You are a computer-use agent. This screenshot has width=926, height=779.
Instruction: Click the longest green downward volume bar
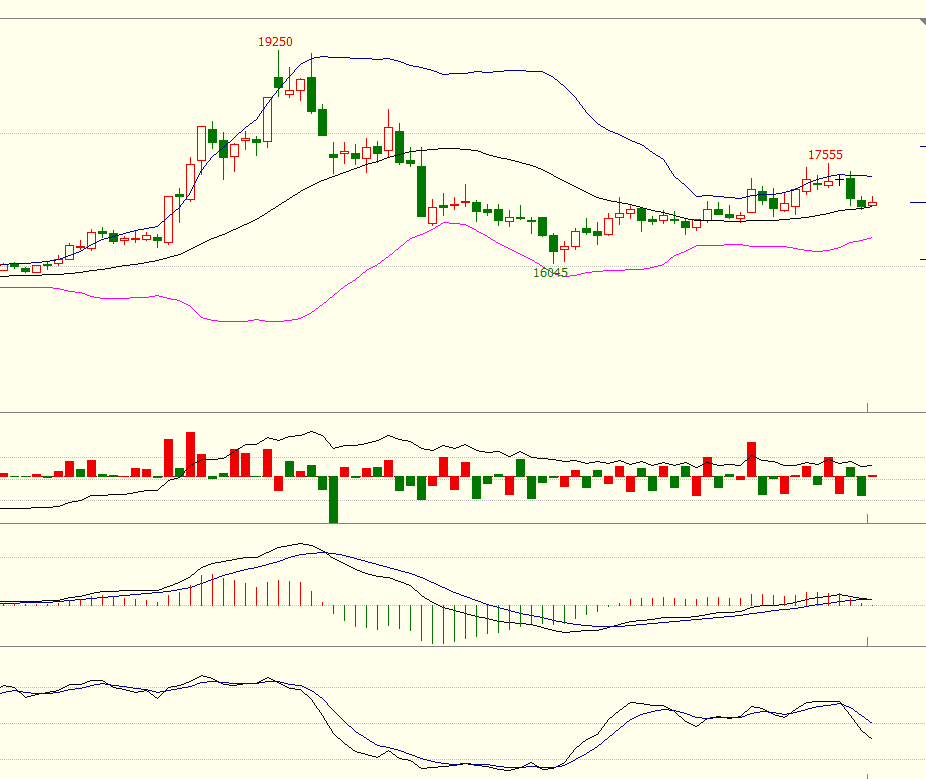333,500
